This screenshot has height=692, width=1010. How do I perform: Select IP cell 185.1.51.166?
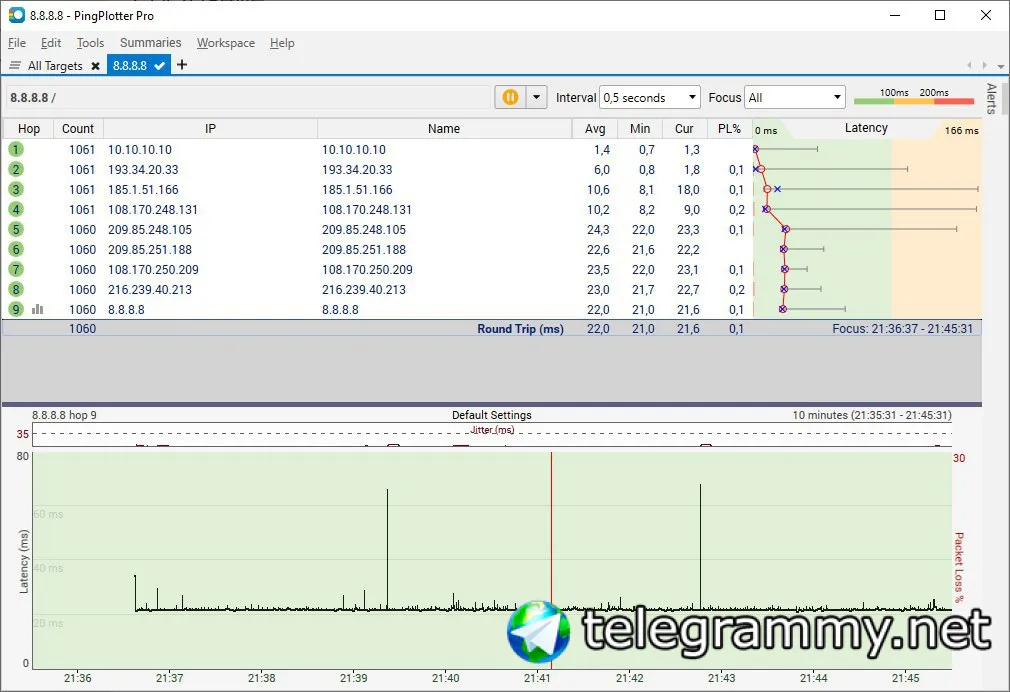(x=143, y=189)
